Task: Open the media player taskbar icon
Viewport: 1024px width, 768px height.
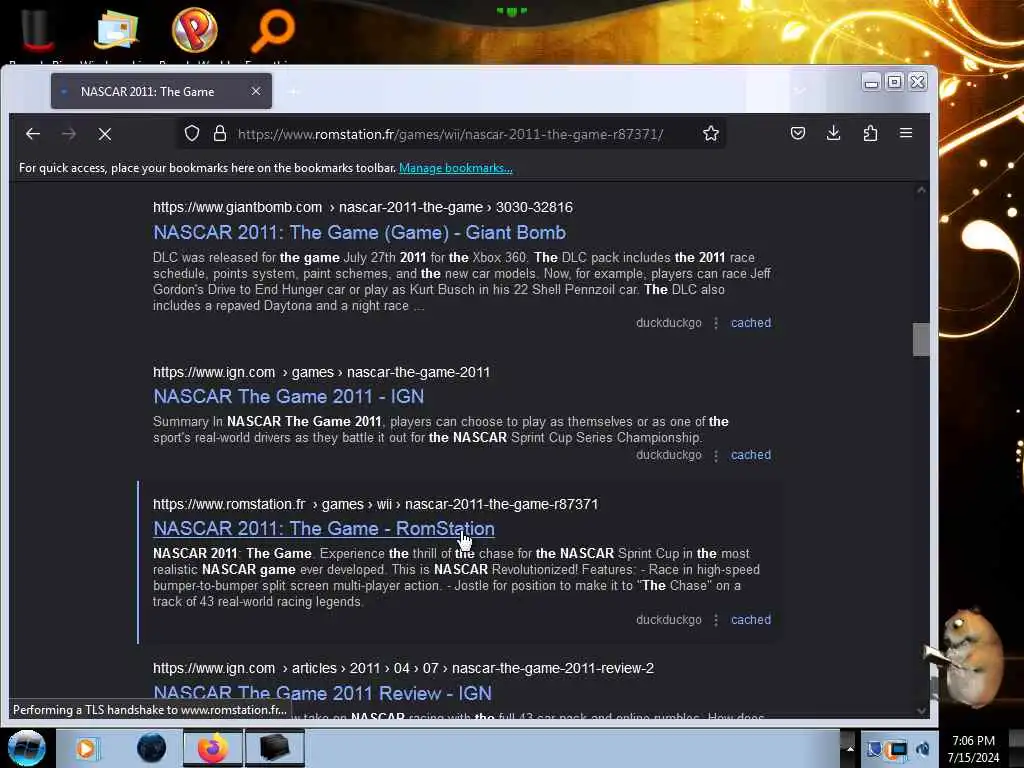Action: [x=86, y=748]
